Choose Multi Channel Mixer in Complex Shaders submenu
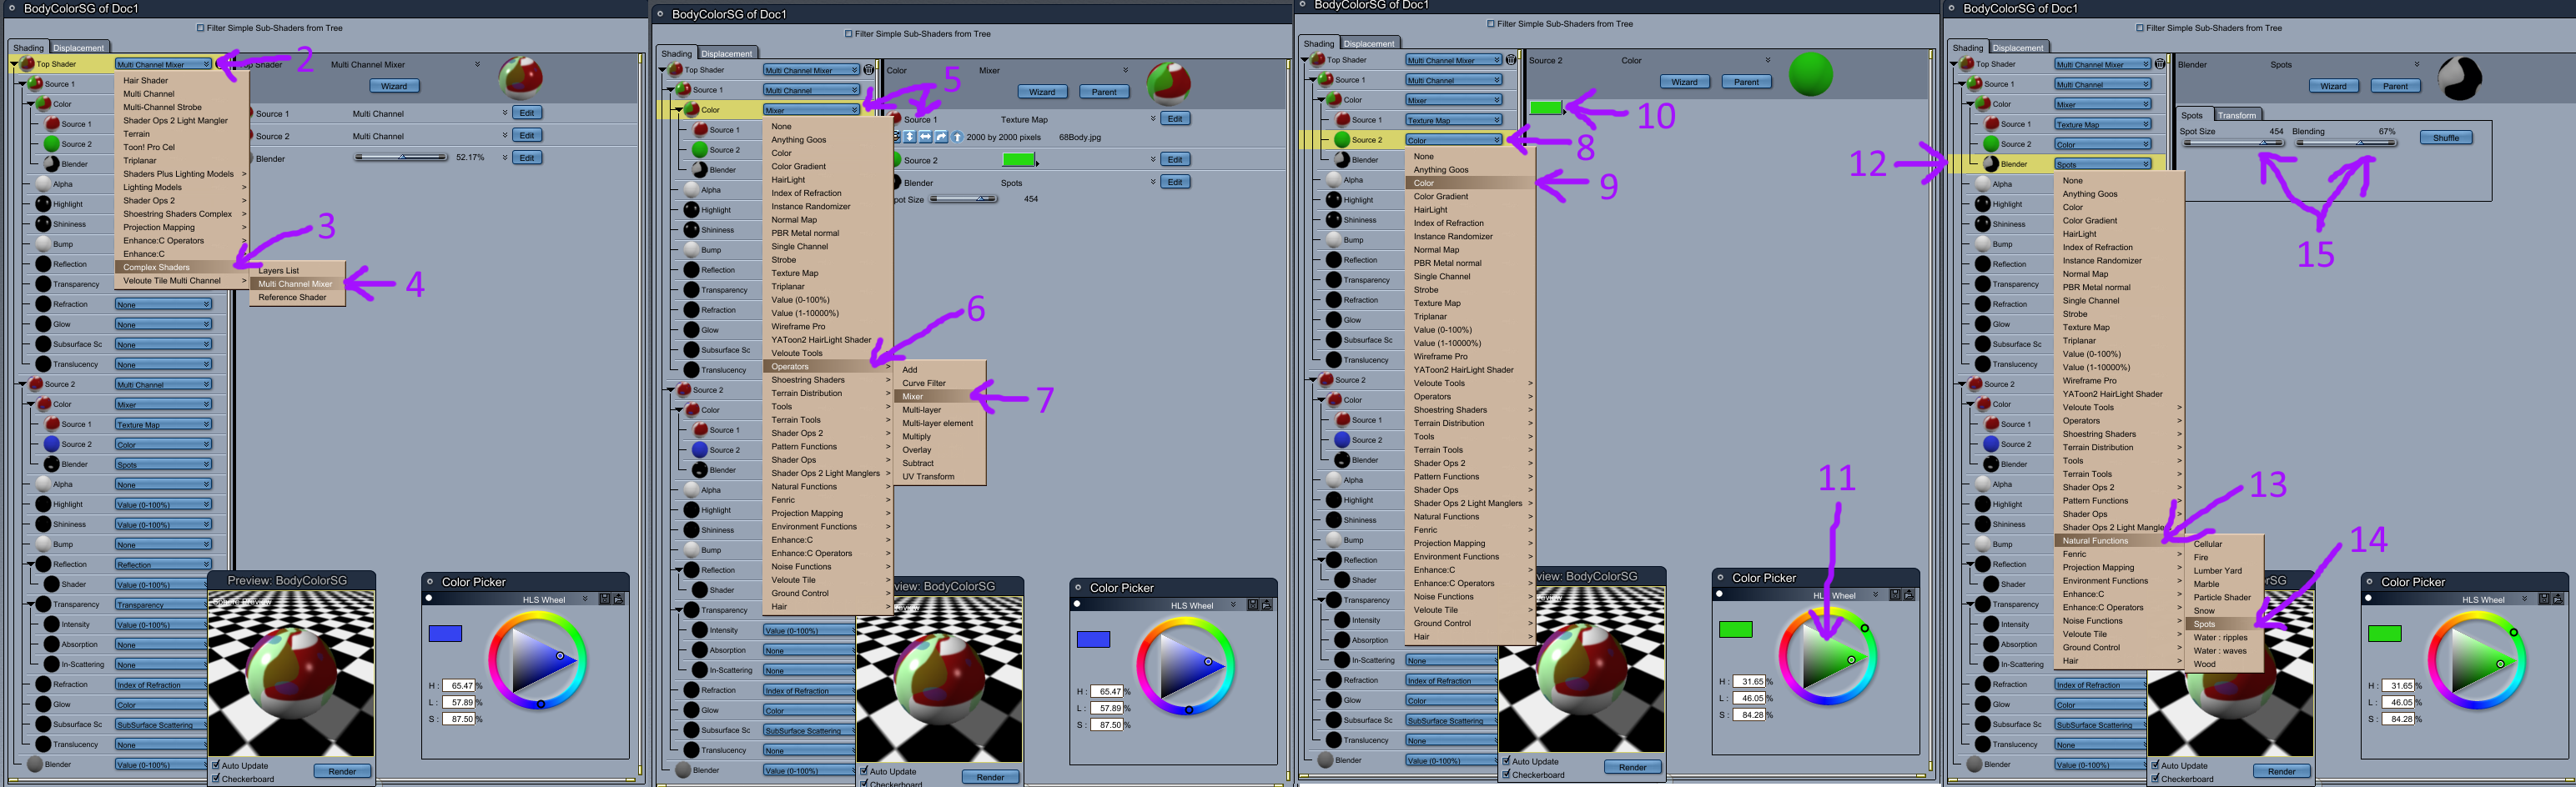Image resolution: width=2576 pixels, height=787 pixels. click(x=296, y=284)
